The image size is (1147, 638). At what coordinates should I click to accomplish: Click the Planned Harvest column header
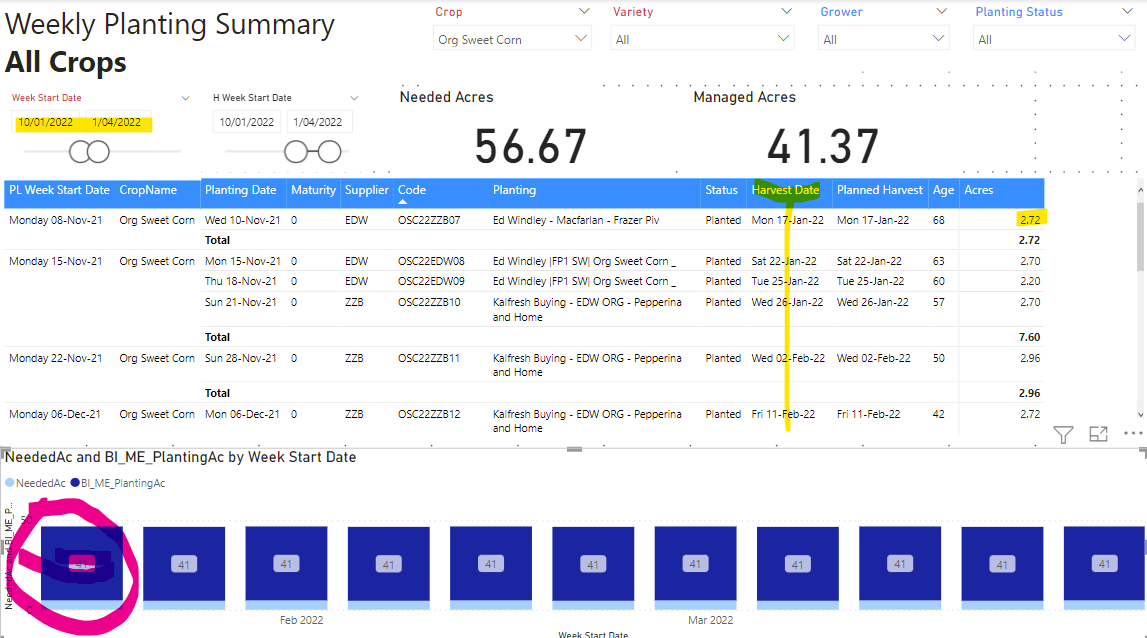[x=880, y=190]
